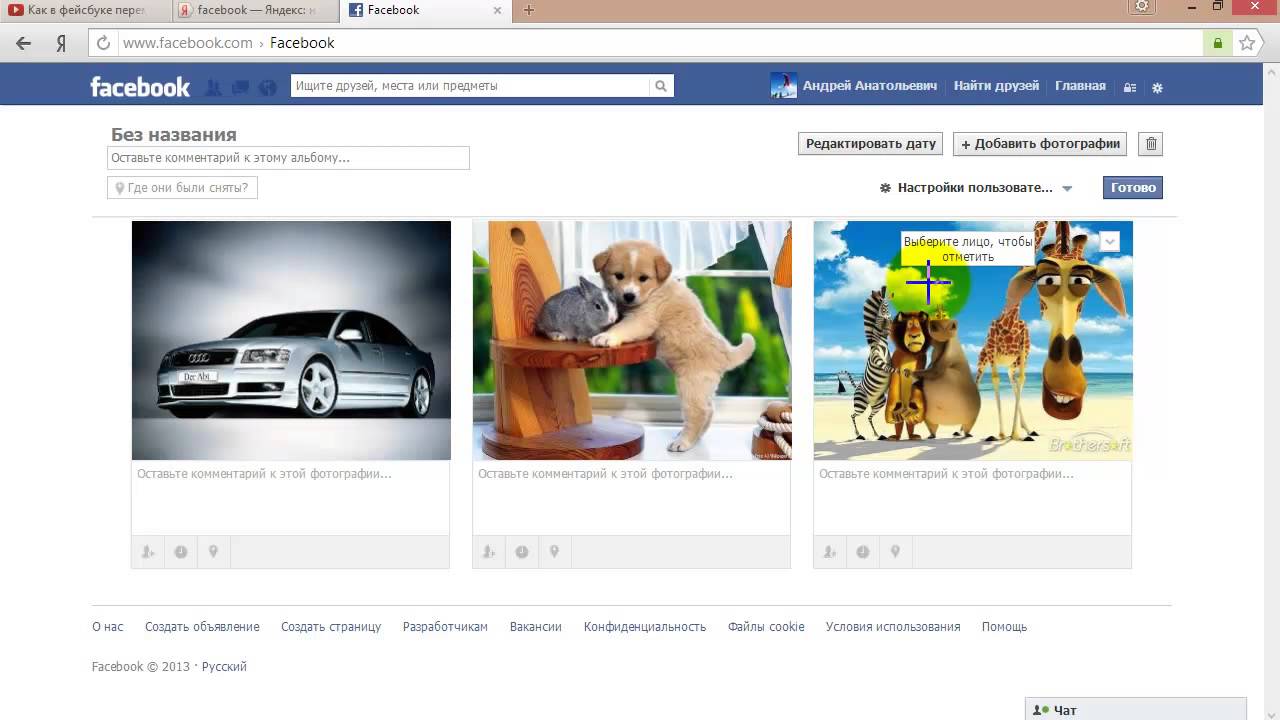1280x720 pixels.
Task: Add location pin icon under Madagascar photo
Action: 895,551
